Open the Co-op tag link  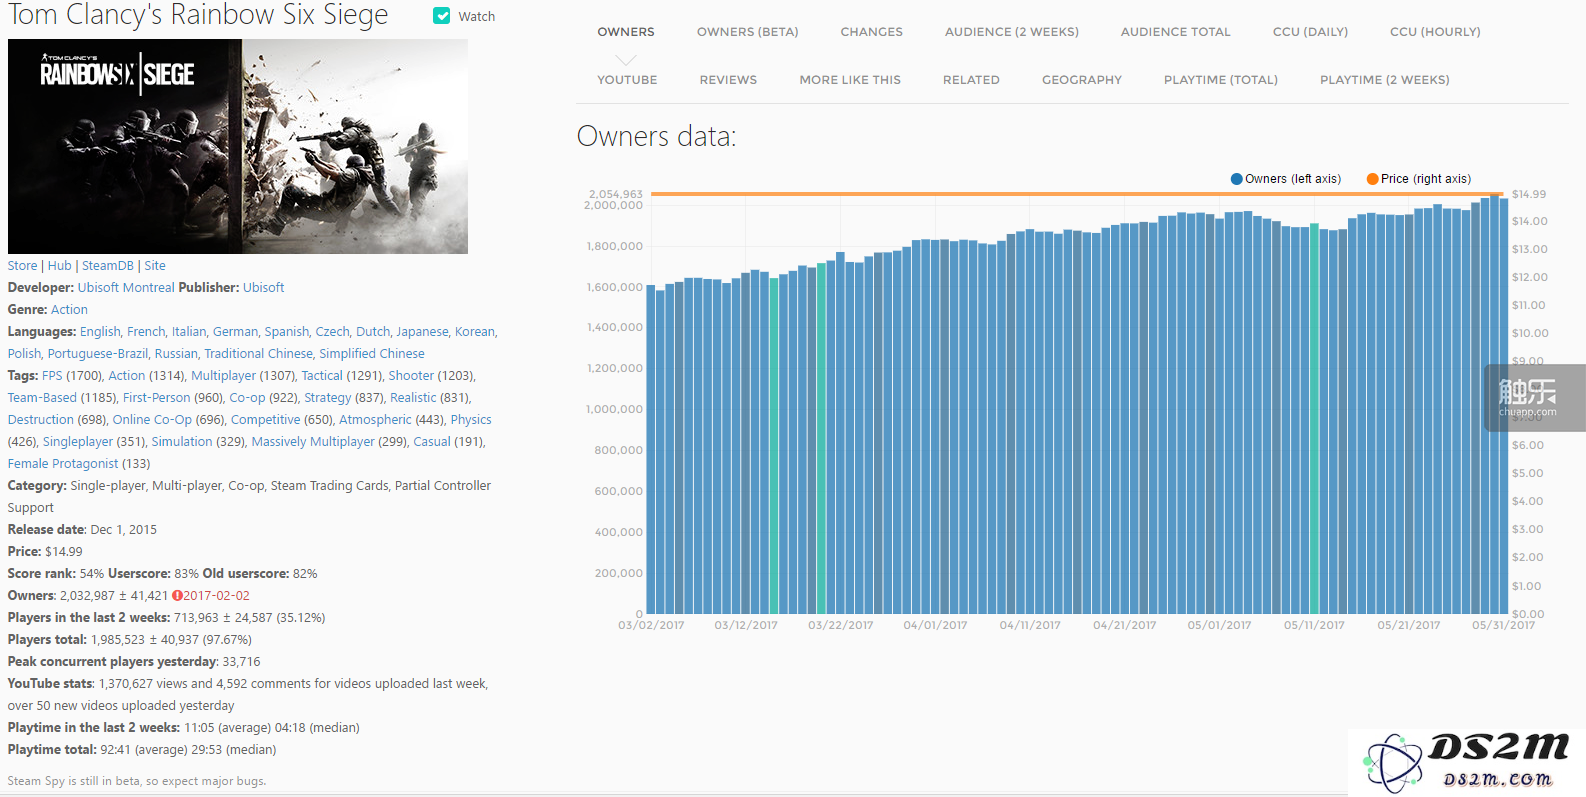pos(247,398)
